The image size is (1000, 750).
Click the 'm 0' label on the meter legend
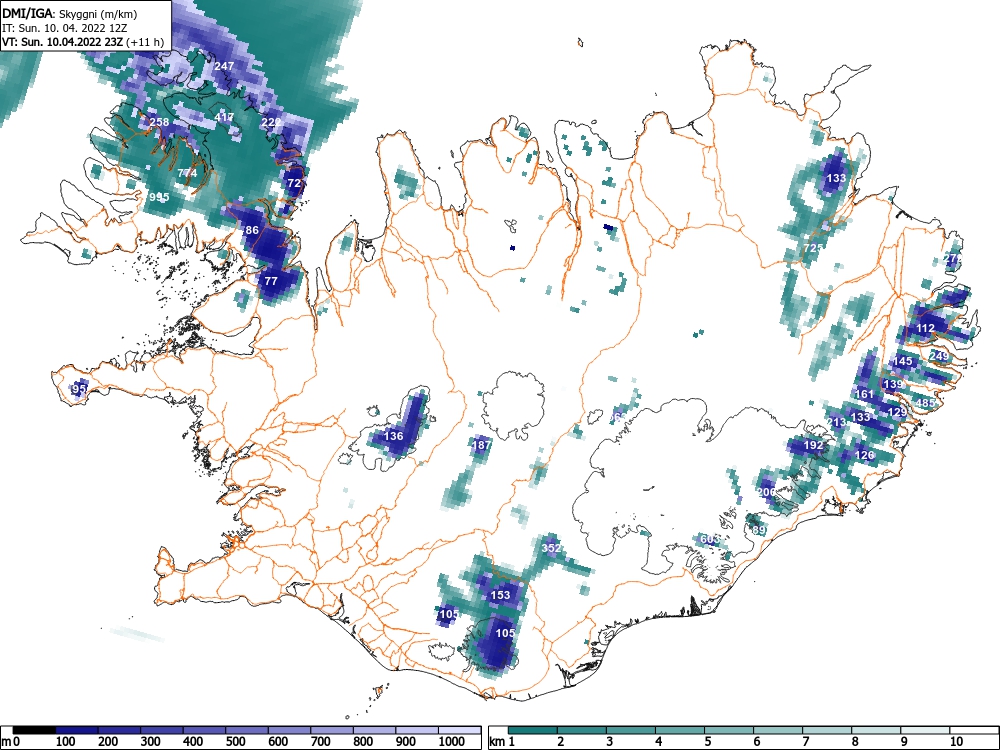10,742
